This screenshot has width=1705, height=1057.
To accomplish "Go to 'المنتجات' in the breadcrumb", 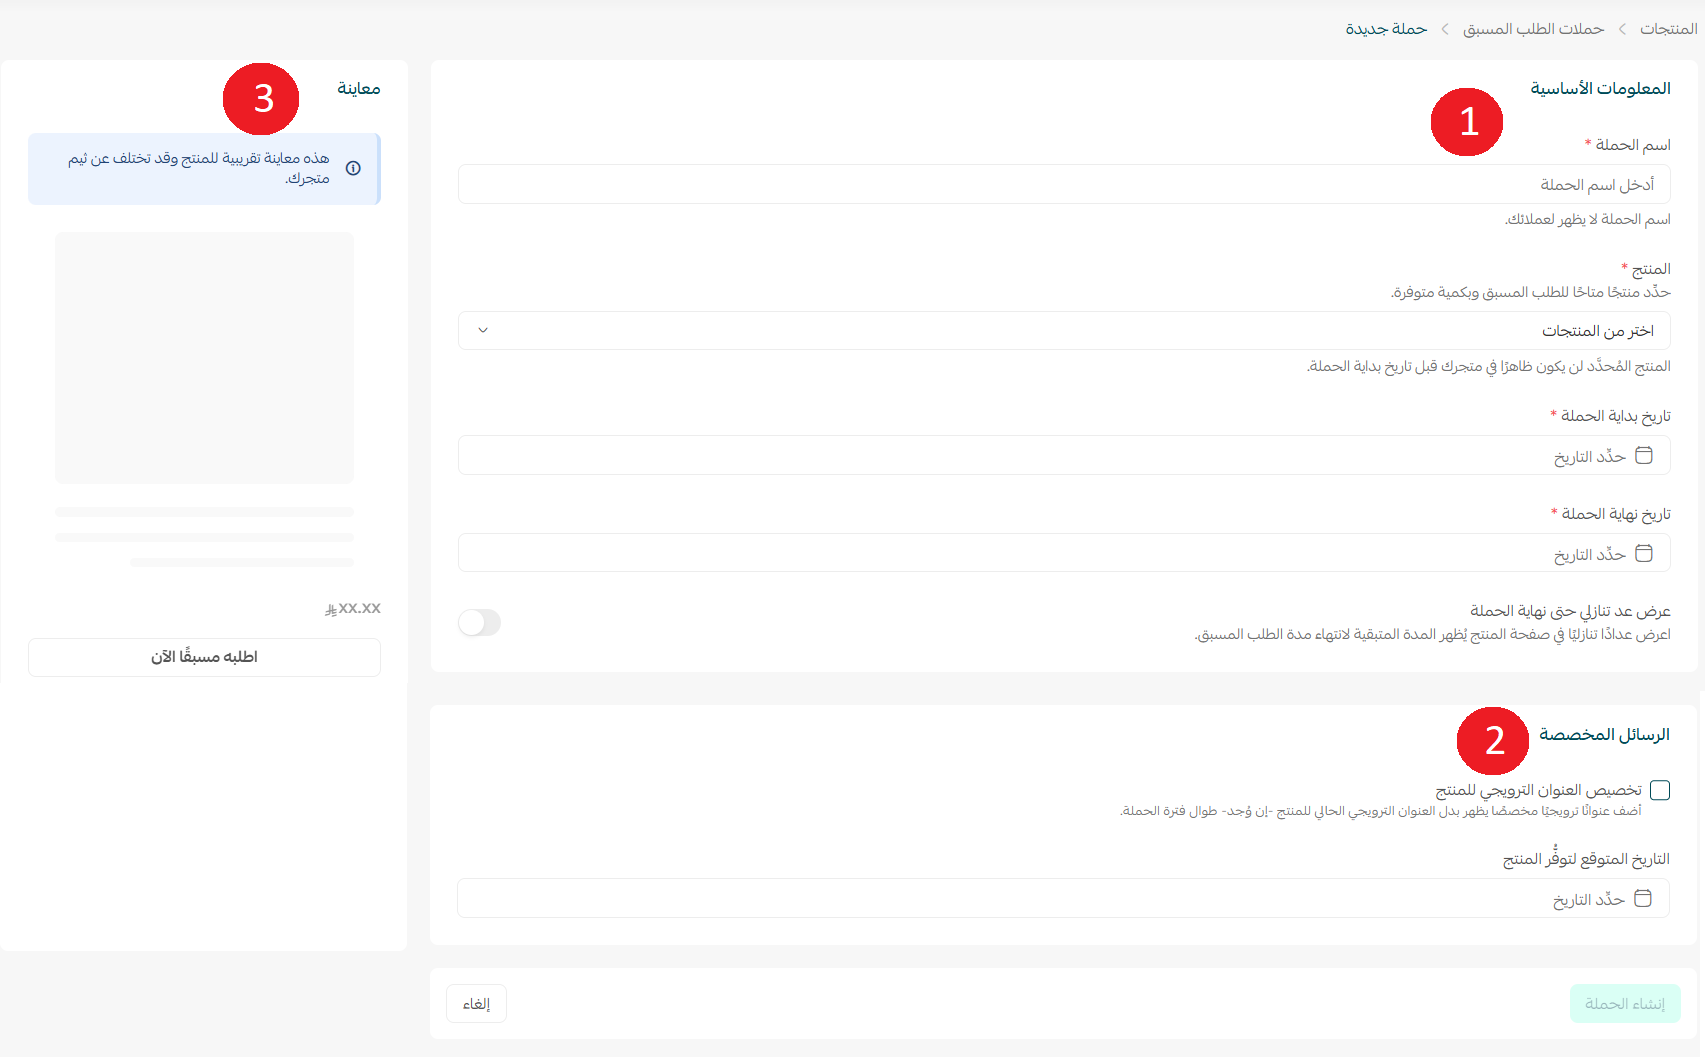I will (x=1668, y=29).
